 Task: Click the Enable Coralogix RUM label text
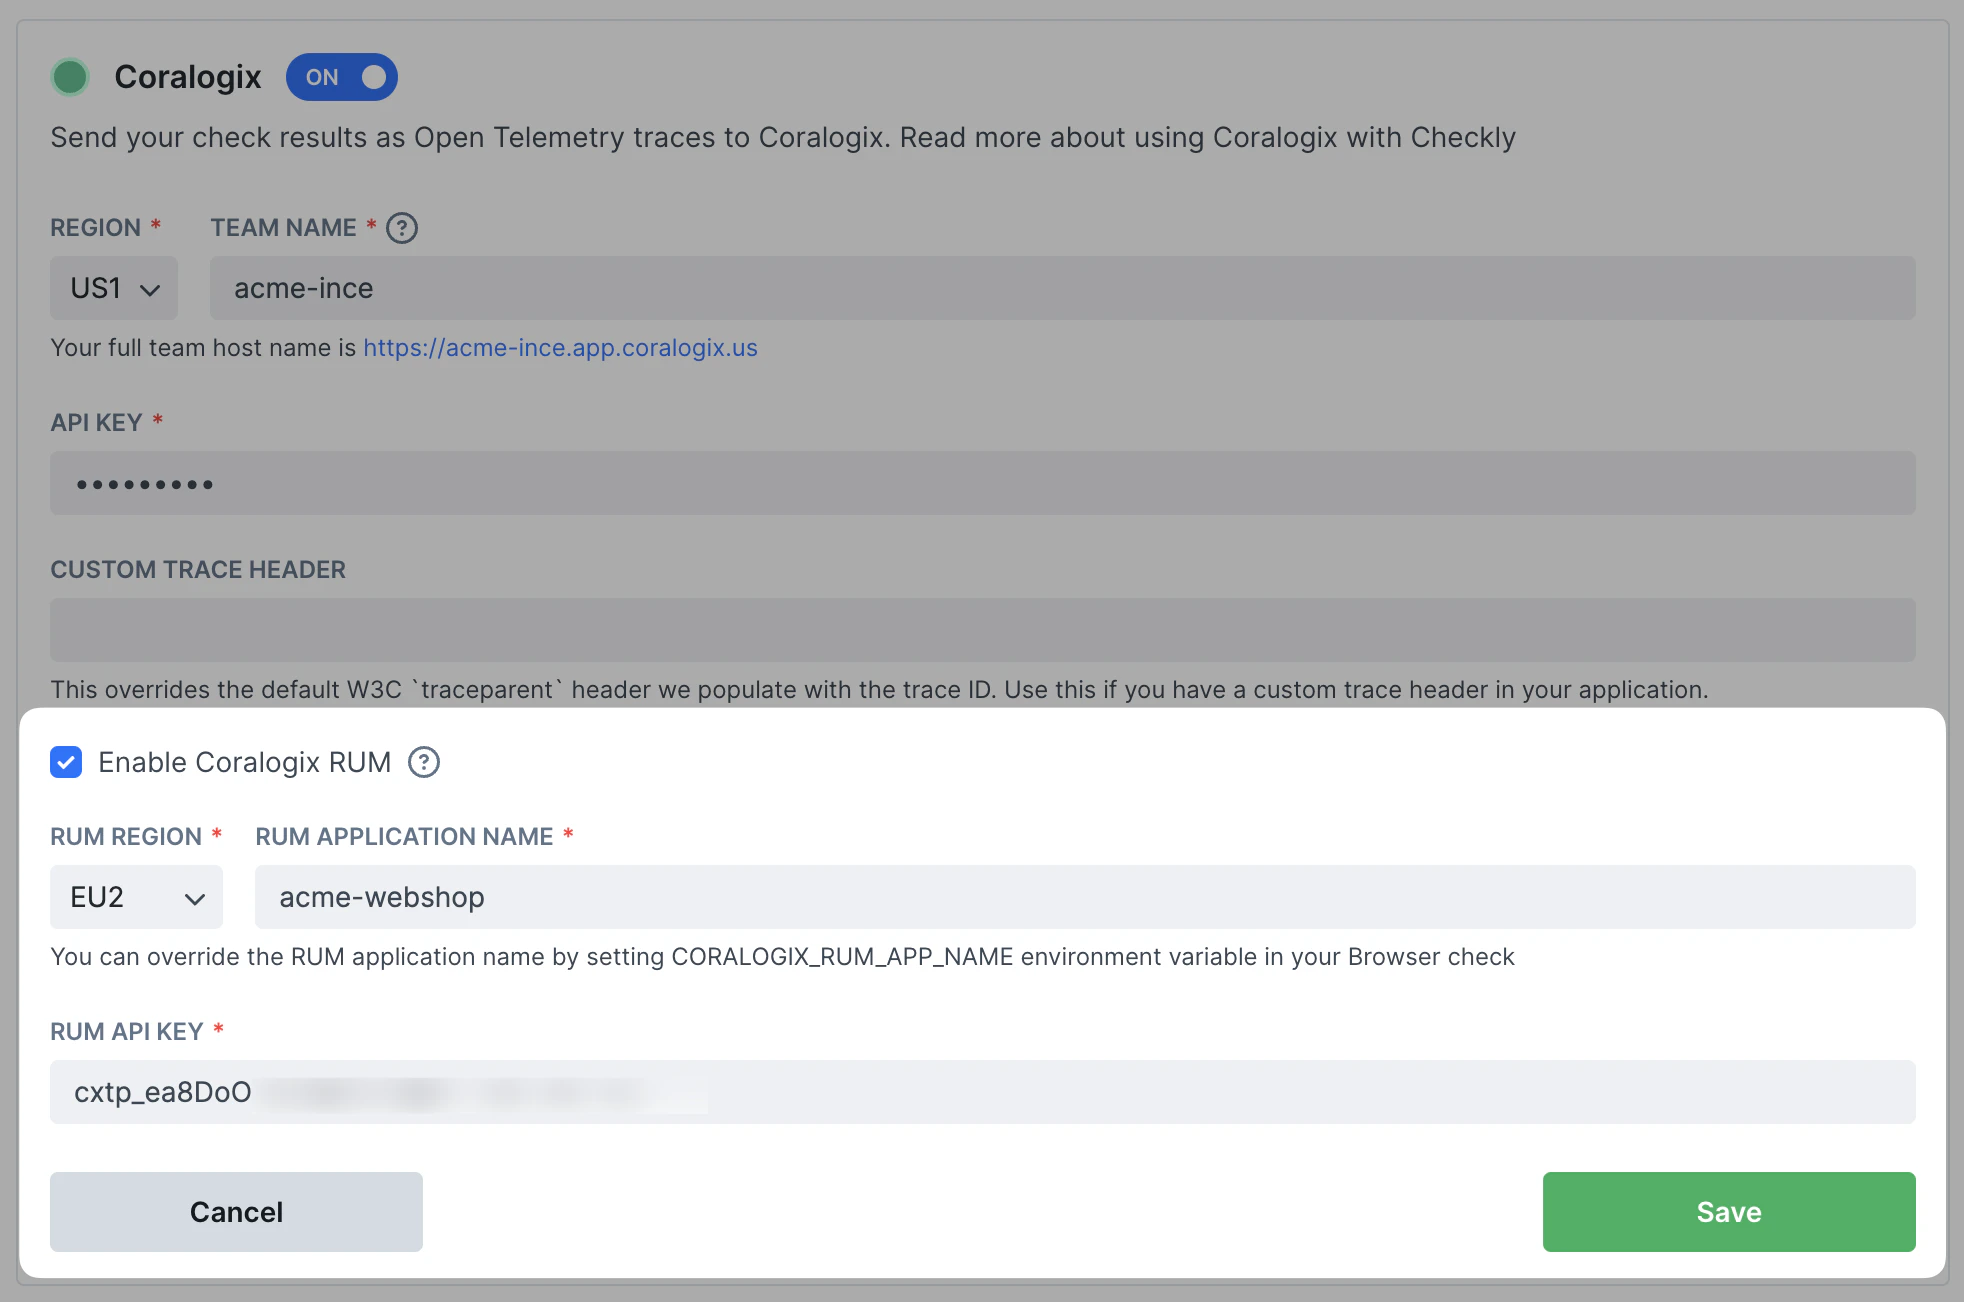click(244, 762)
